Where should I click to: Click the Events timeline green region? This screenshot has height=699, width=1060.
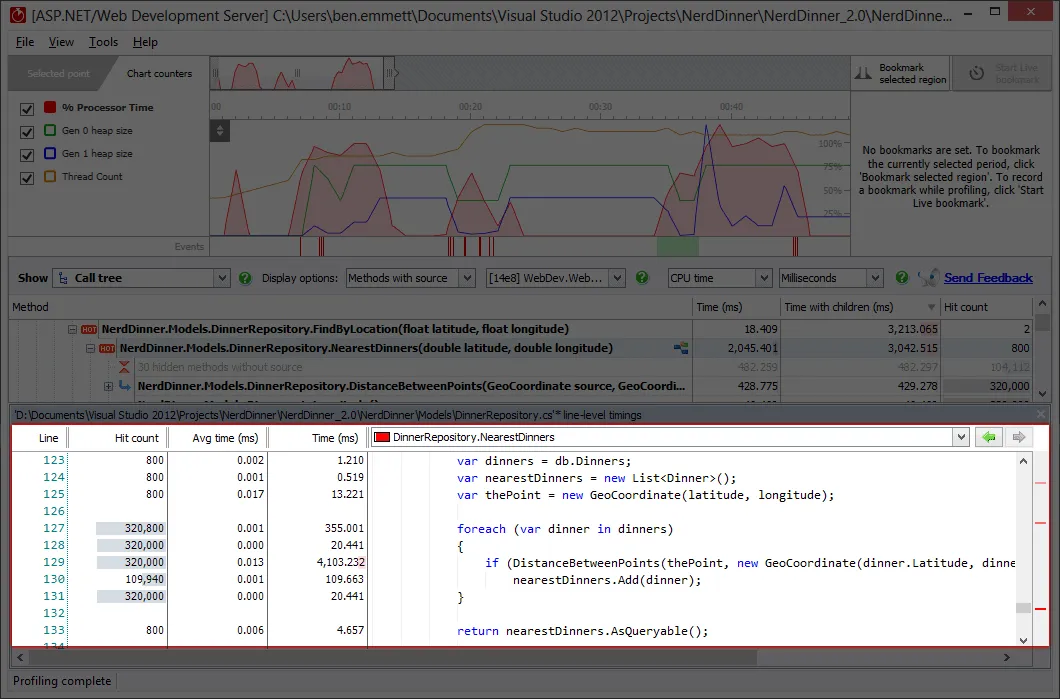[677, 246]
